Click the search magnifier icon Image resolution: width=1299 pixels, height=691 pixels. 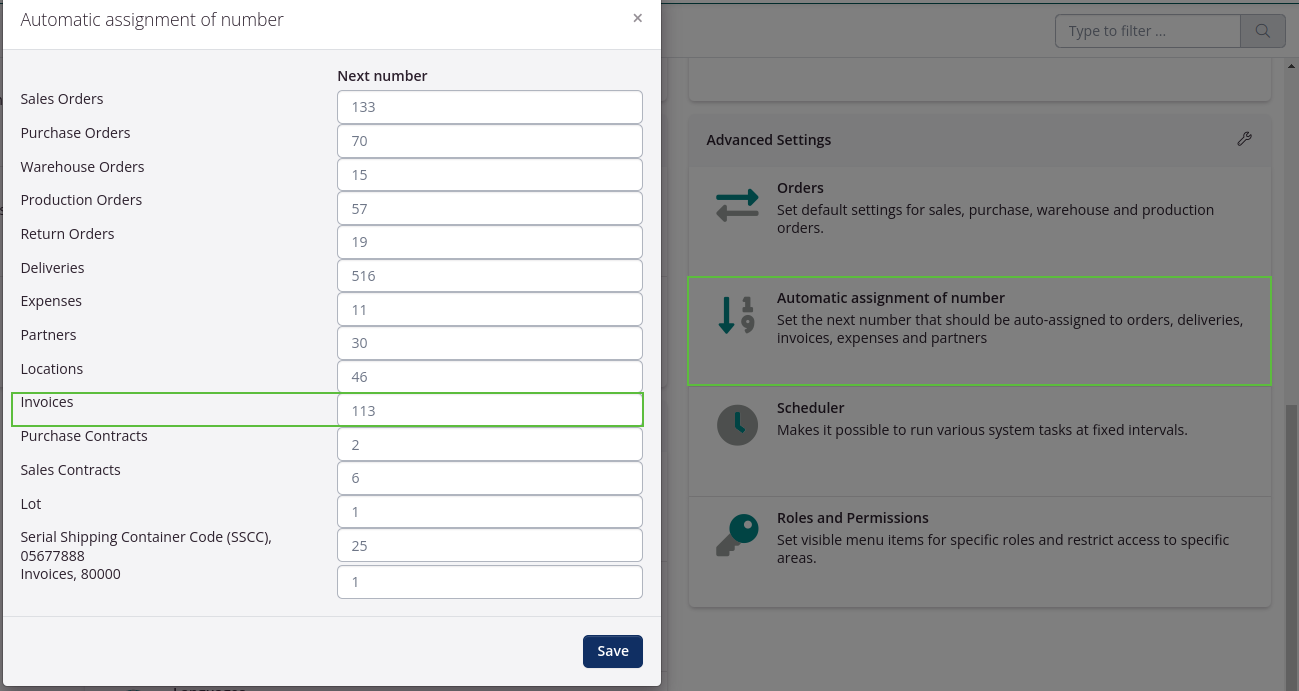pos(1262,30)
